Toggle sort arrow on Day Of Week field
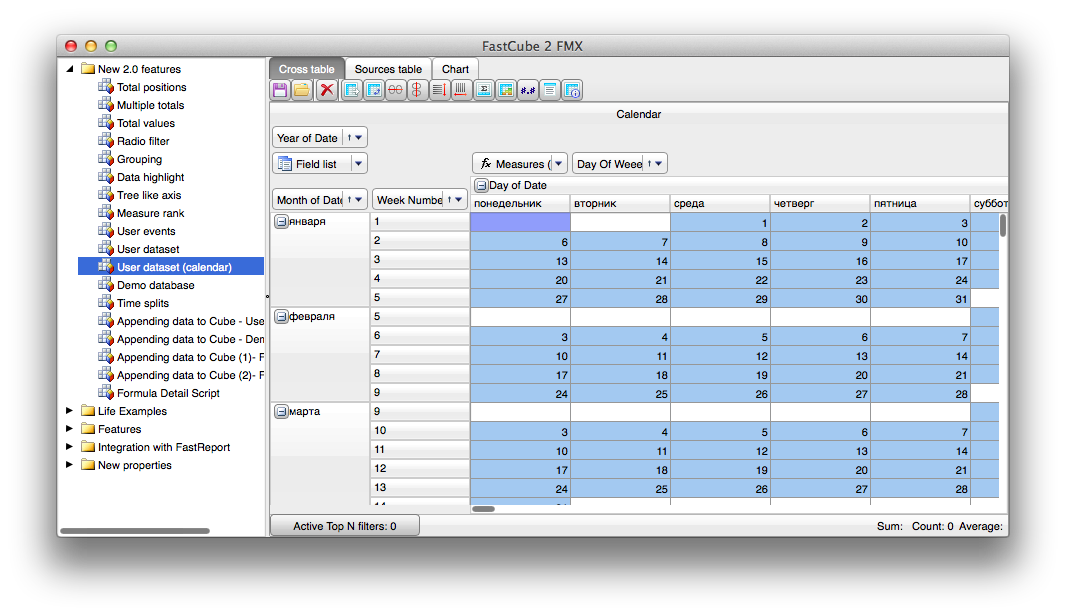Image resolution: width=1066 pixels, height=616 pixels. [x=649, y=163]
